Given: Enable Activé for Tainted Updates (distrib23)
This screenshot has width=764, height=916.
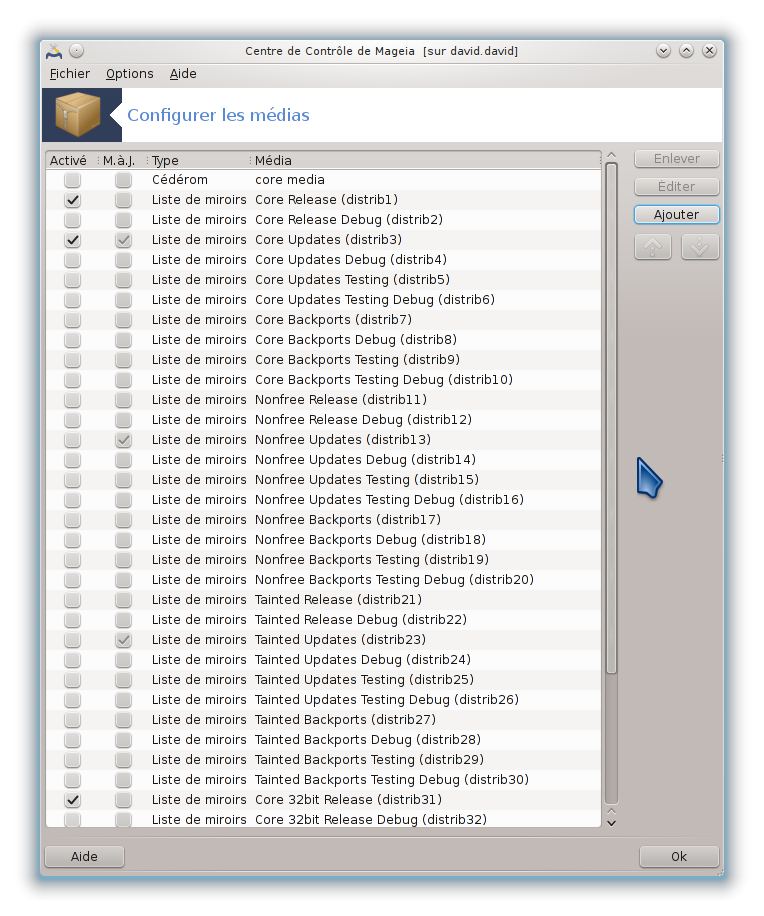Looking at the screenshot, I should [72, 640].
